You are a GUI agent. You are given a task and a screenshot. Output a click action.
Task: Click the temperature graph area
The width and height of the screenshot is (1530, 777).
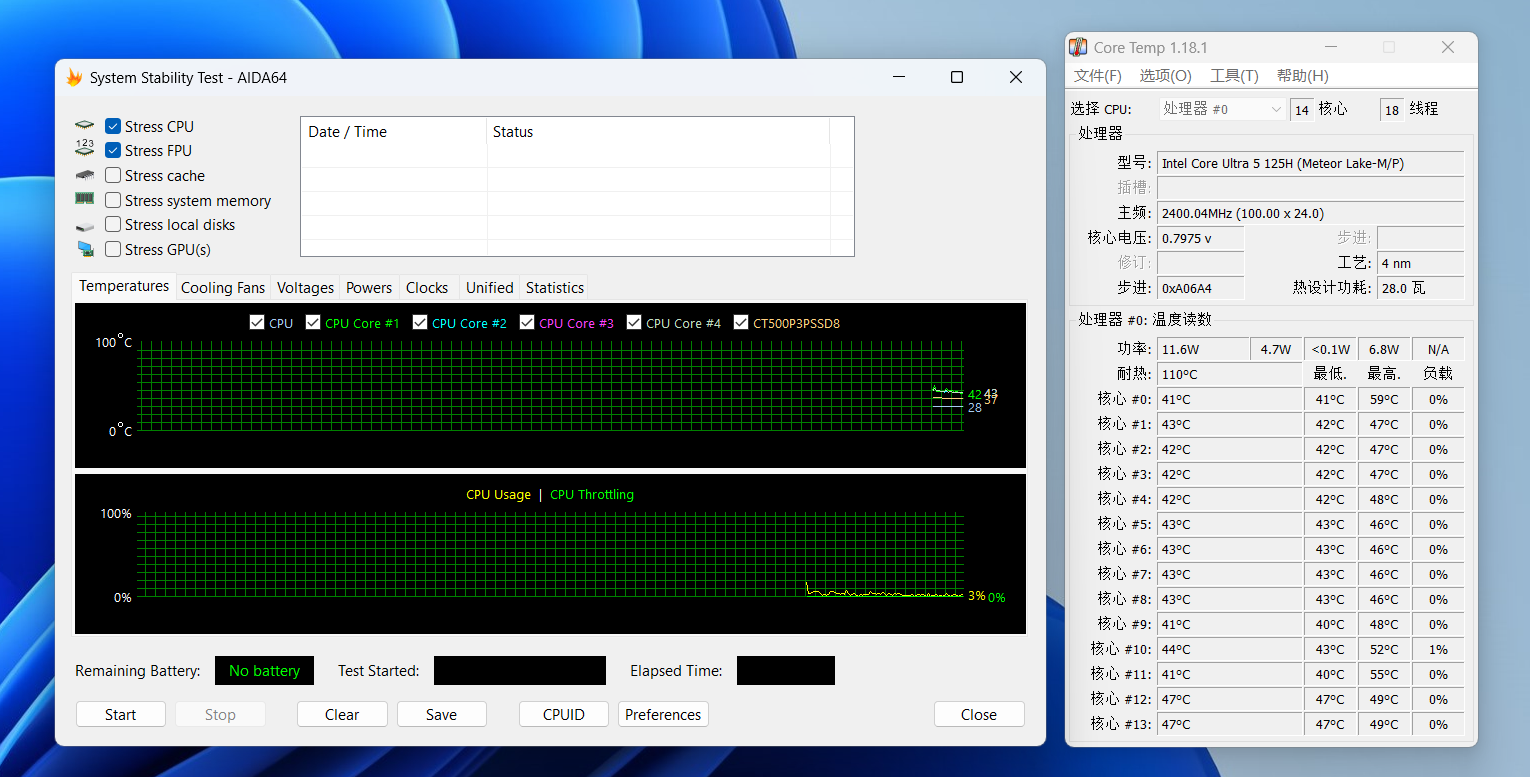(x=550, y=386)
